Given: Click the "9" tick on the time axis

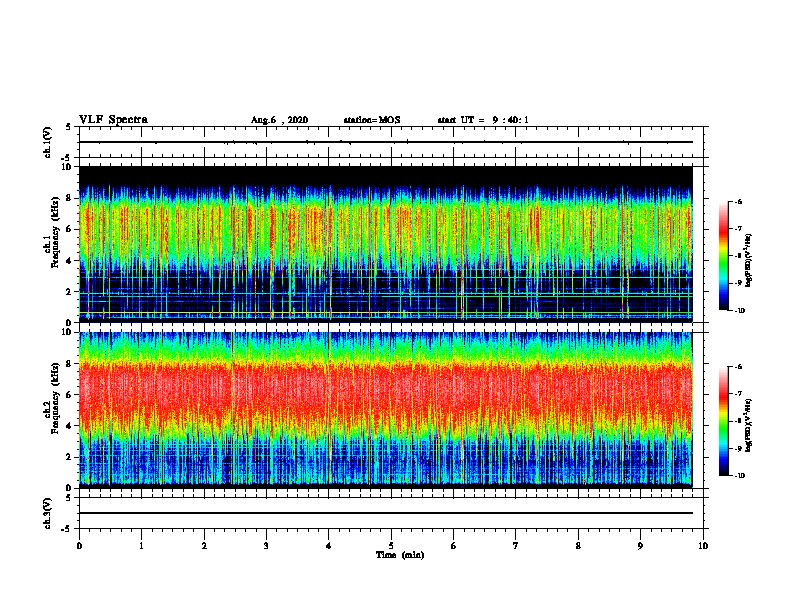Looking at the screenshot, I should (x=640, y=546).
